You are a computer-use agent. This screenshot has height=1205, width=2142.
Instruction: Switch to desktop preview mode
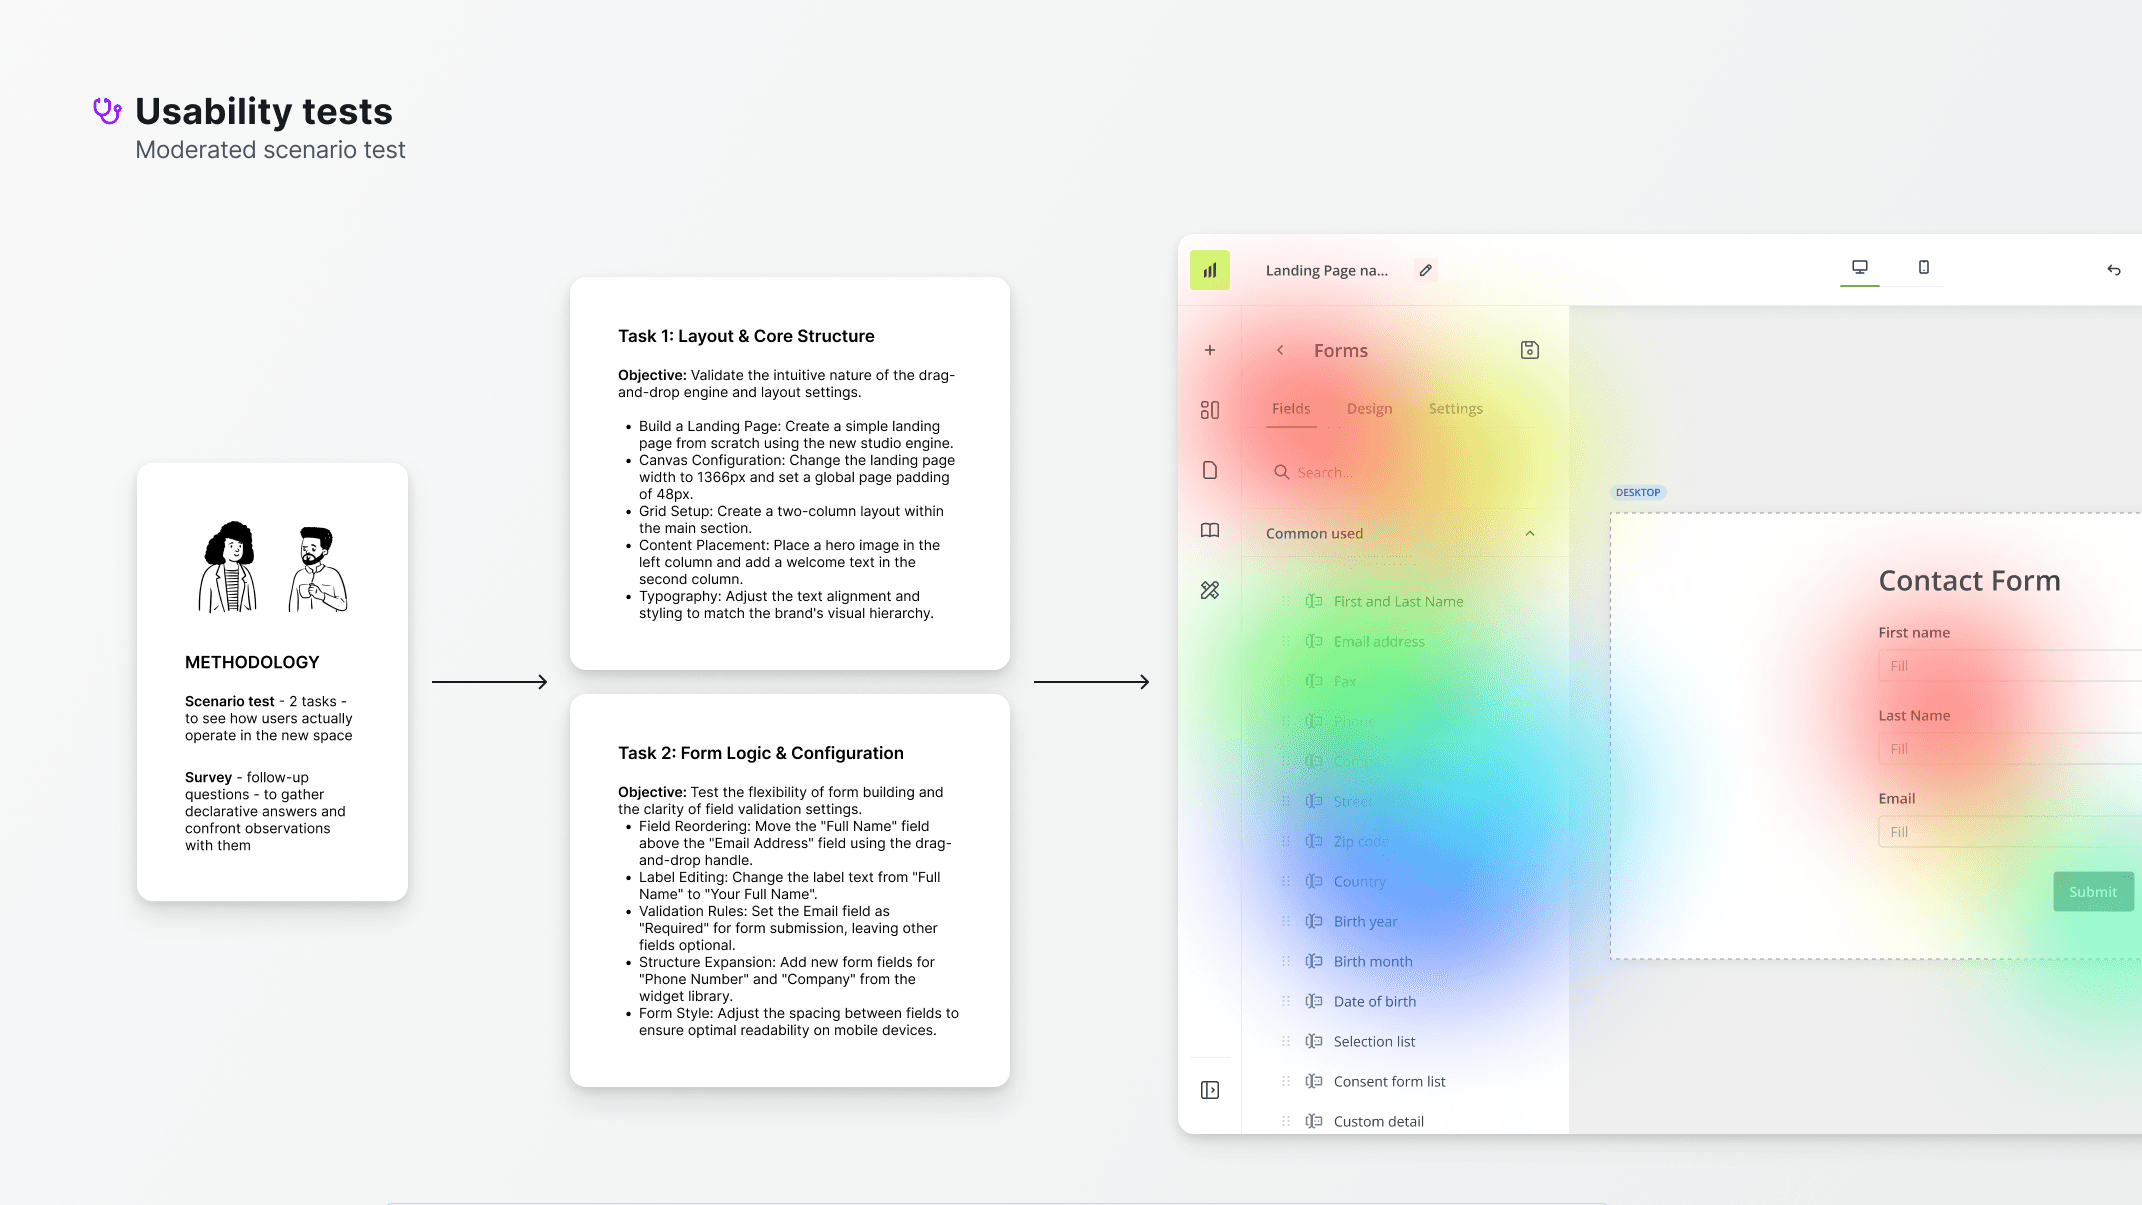[1860, 267]
